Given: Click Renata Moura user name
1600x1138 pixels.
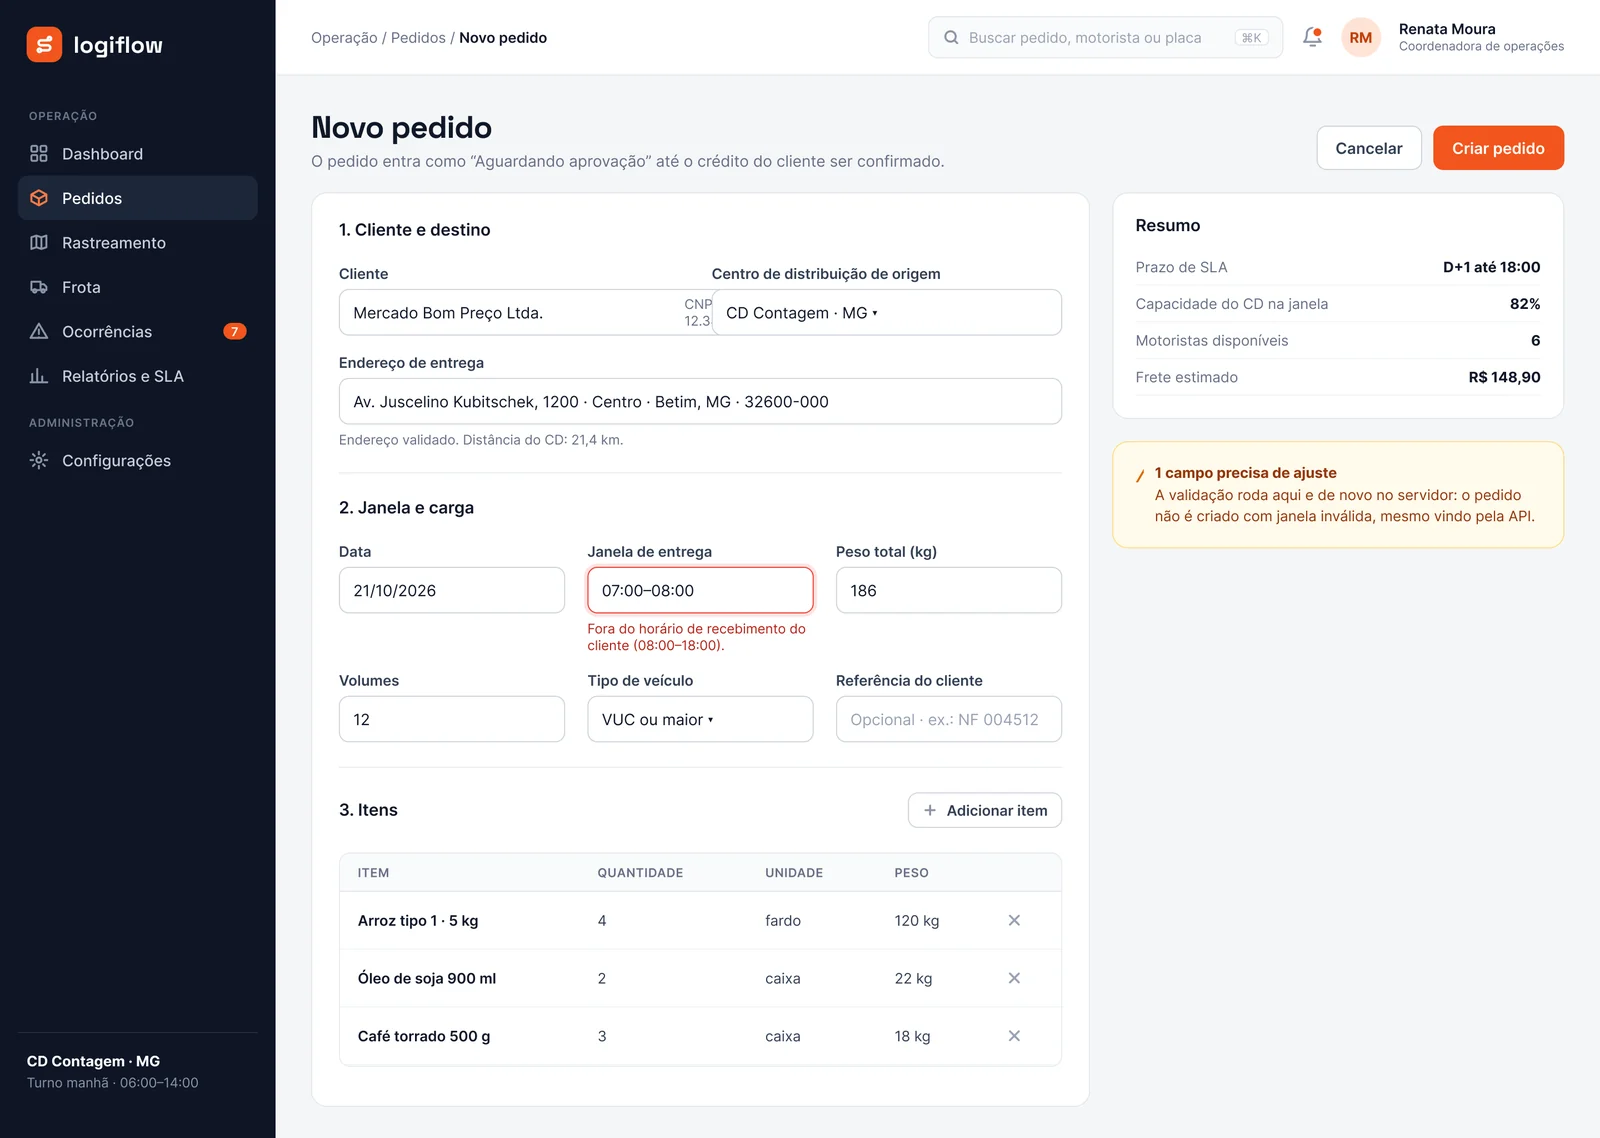Looking at the screenshot, I should [1447, 29].
